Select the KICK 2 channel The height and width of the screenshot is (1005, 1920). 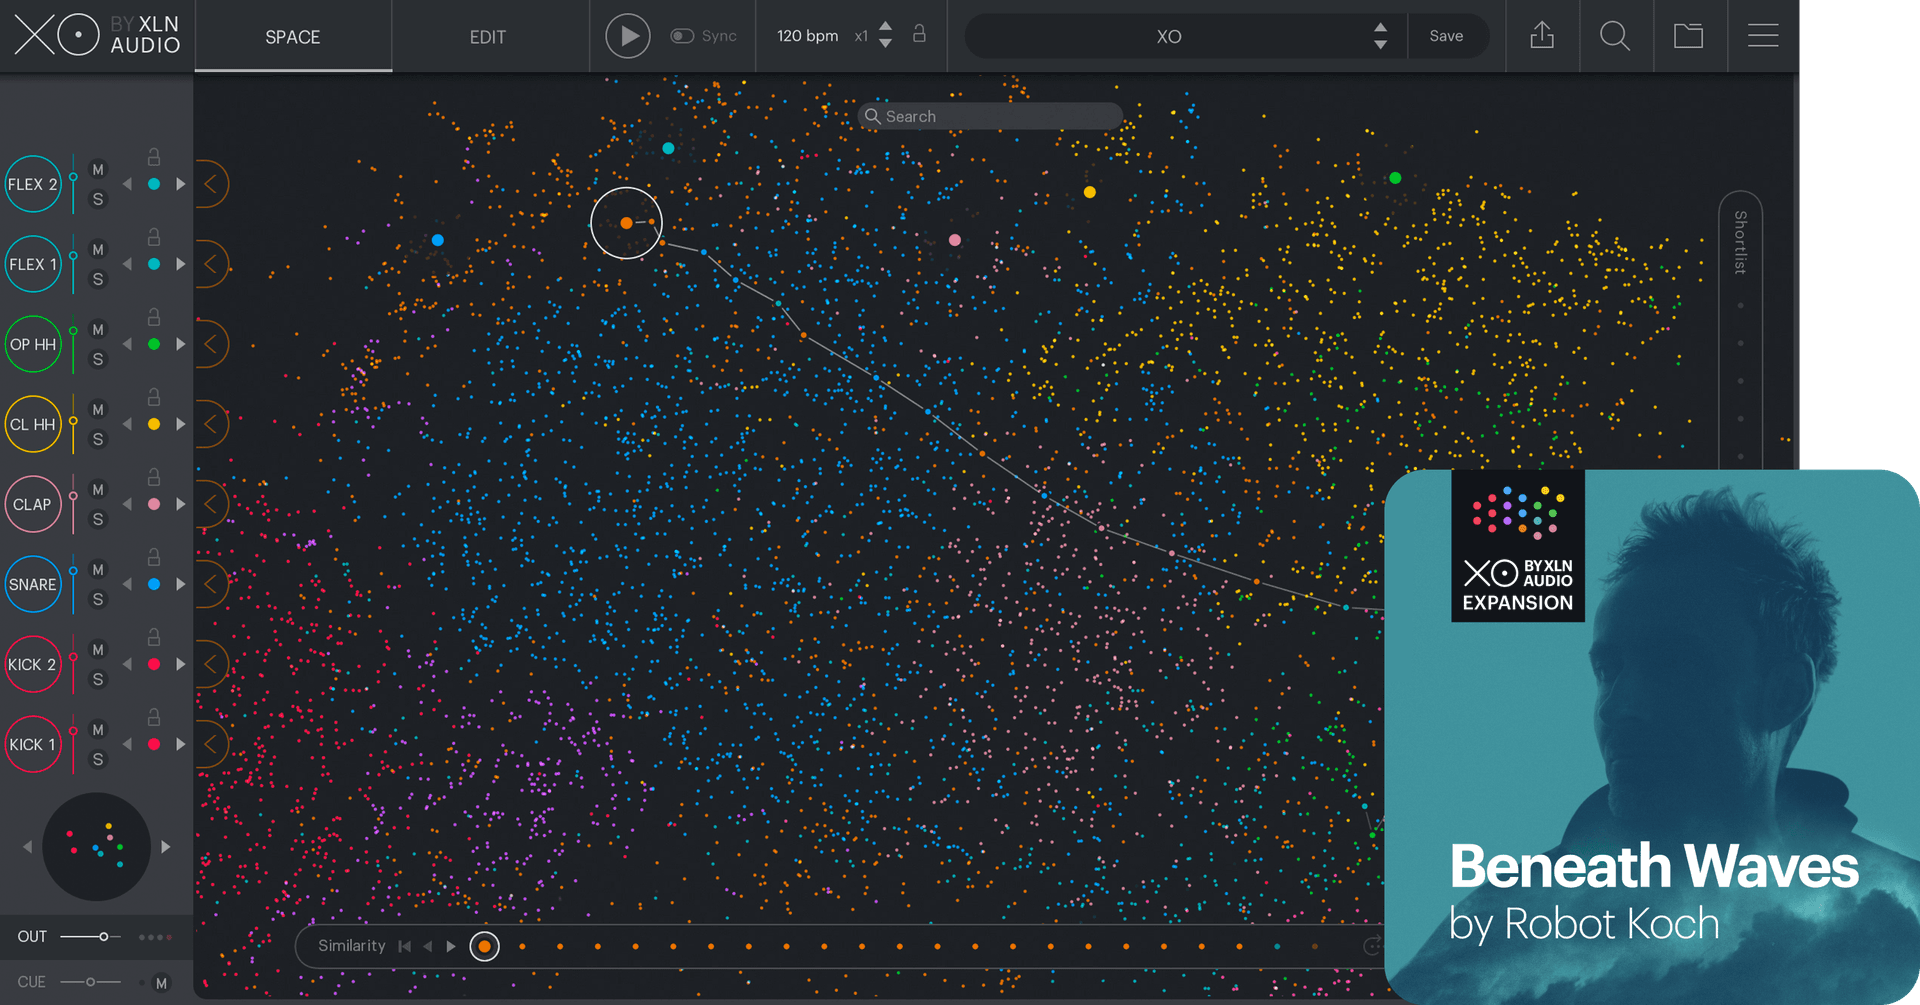(x=33, y=664)
